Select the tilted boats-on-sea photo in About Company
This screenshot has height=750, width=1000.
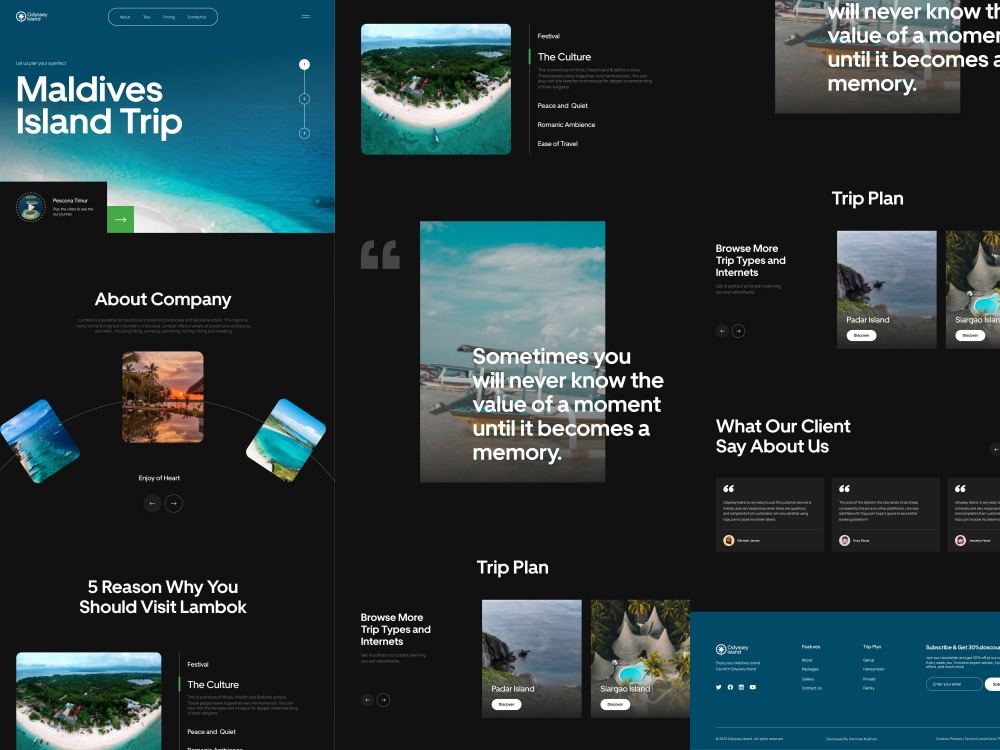38,441
